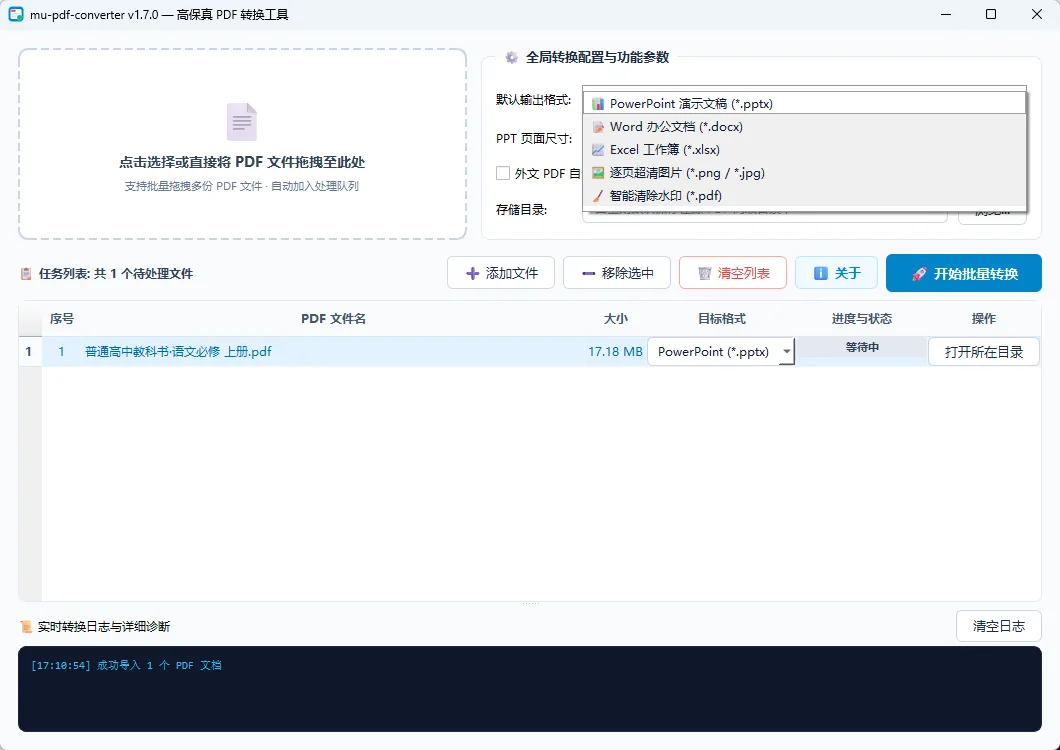Click the 大小 column header
Viewport: 1060px width, 750px height.
(x=616, y=319)
